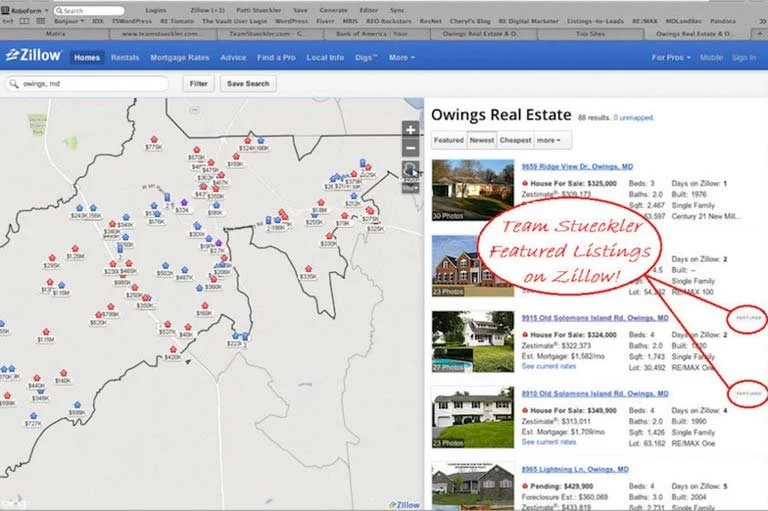Zoom out on the map with minus button
Viewport: 768px width, 511px height.
tap(410, 148)
